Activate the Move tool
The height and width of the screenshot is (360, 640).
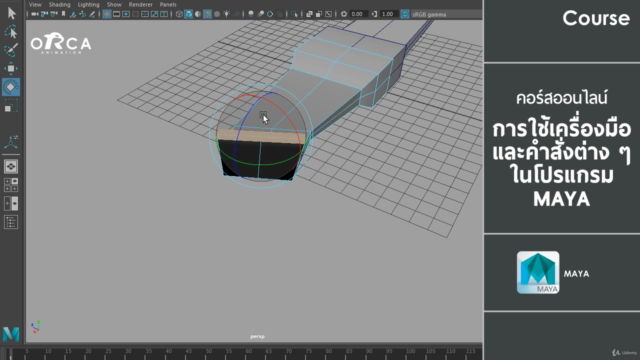tap(11, 68)
